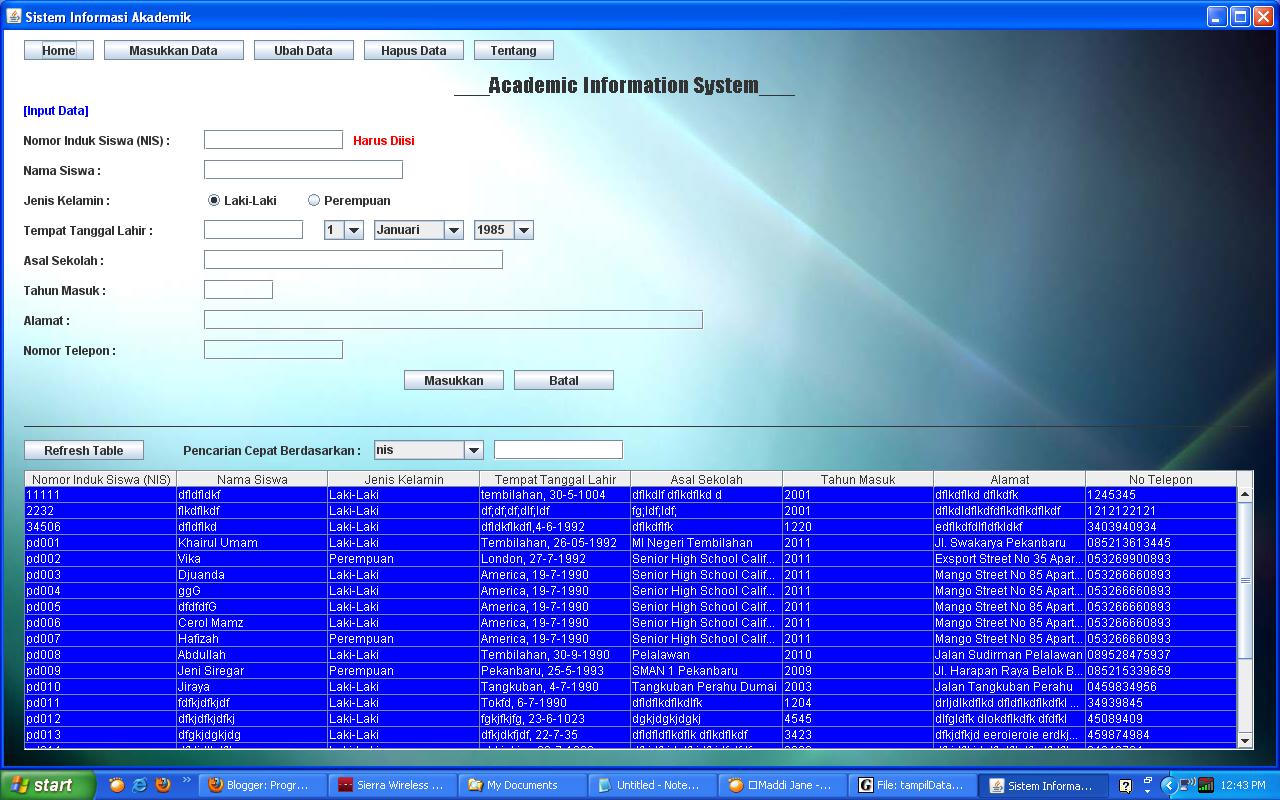Click the Refresh Table button
The image size is (1280, 800).
[84, 449]
